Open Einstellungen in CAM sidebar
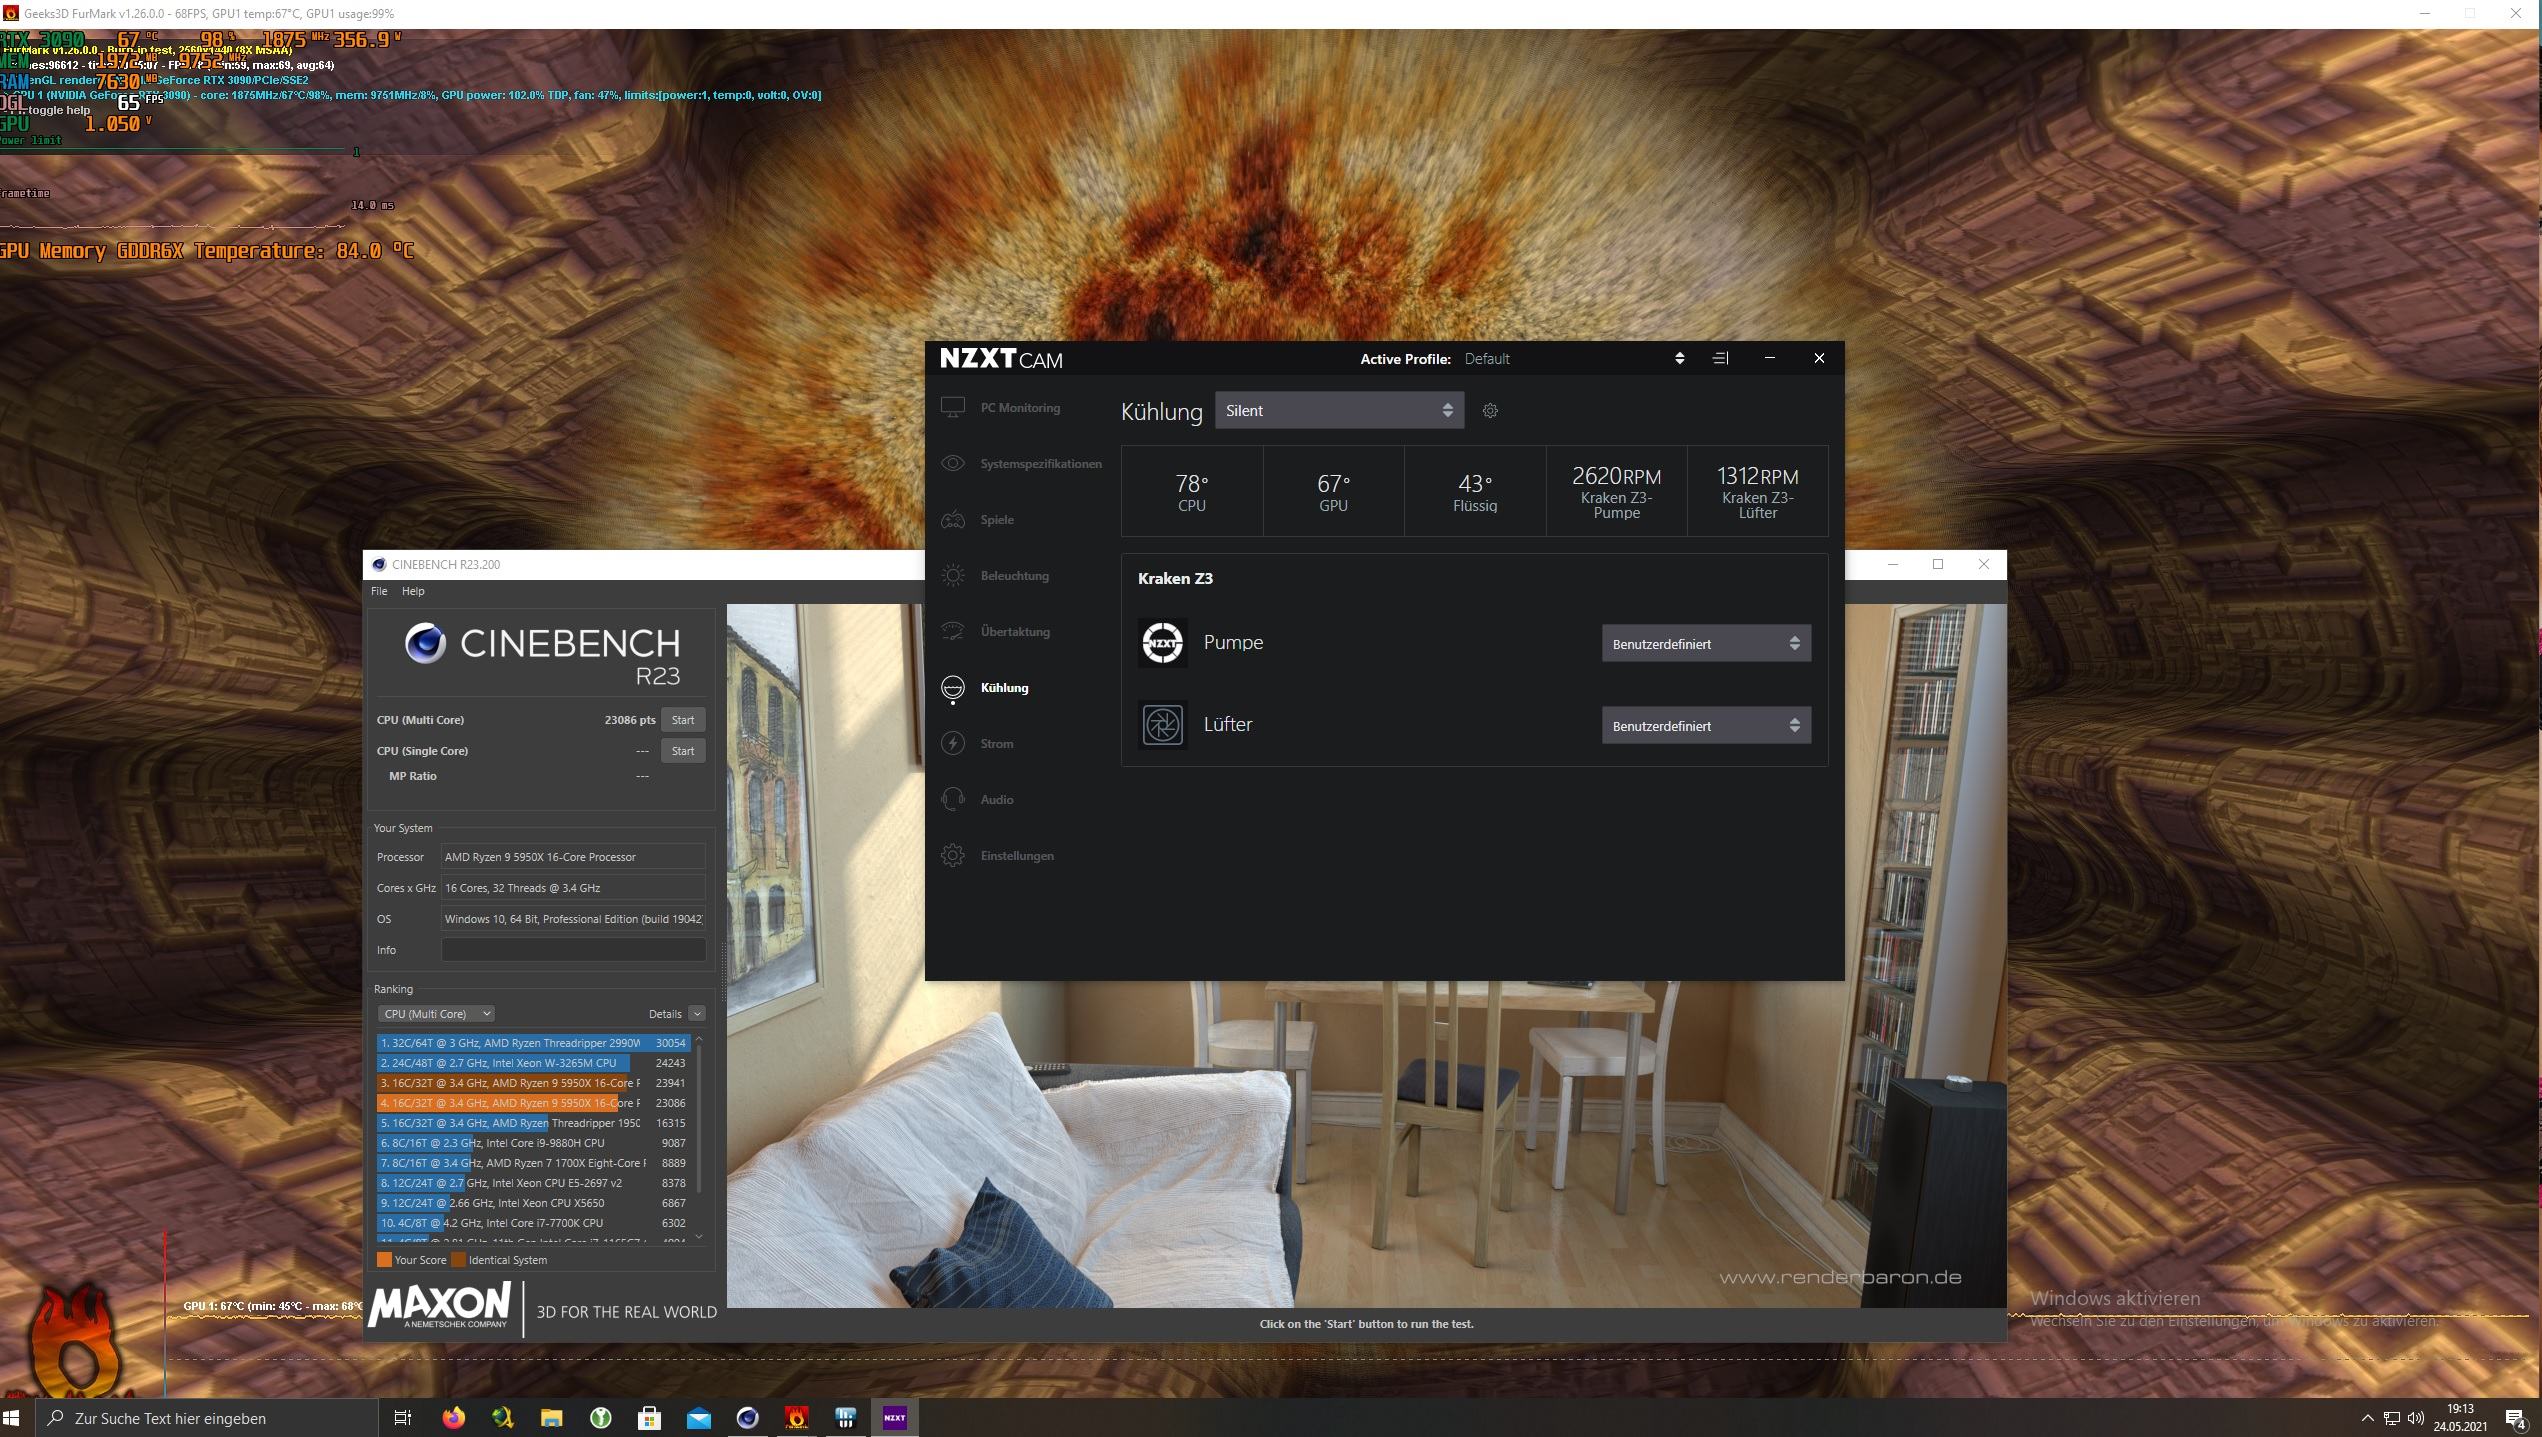This screenshot has height=1437, width=2542. 1016,856
